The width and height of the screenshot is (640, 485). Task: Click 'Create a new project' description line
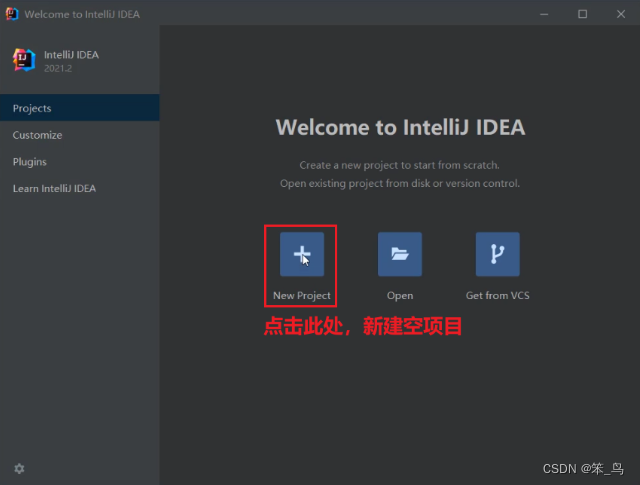tap(400, 165)
